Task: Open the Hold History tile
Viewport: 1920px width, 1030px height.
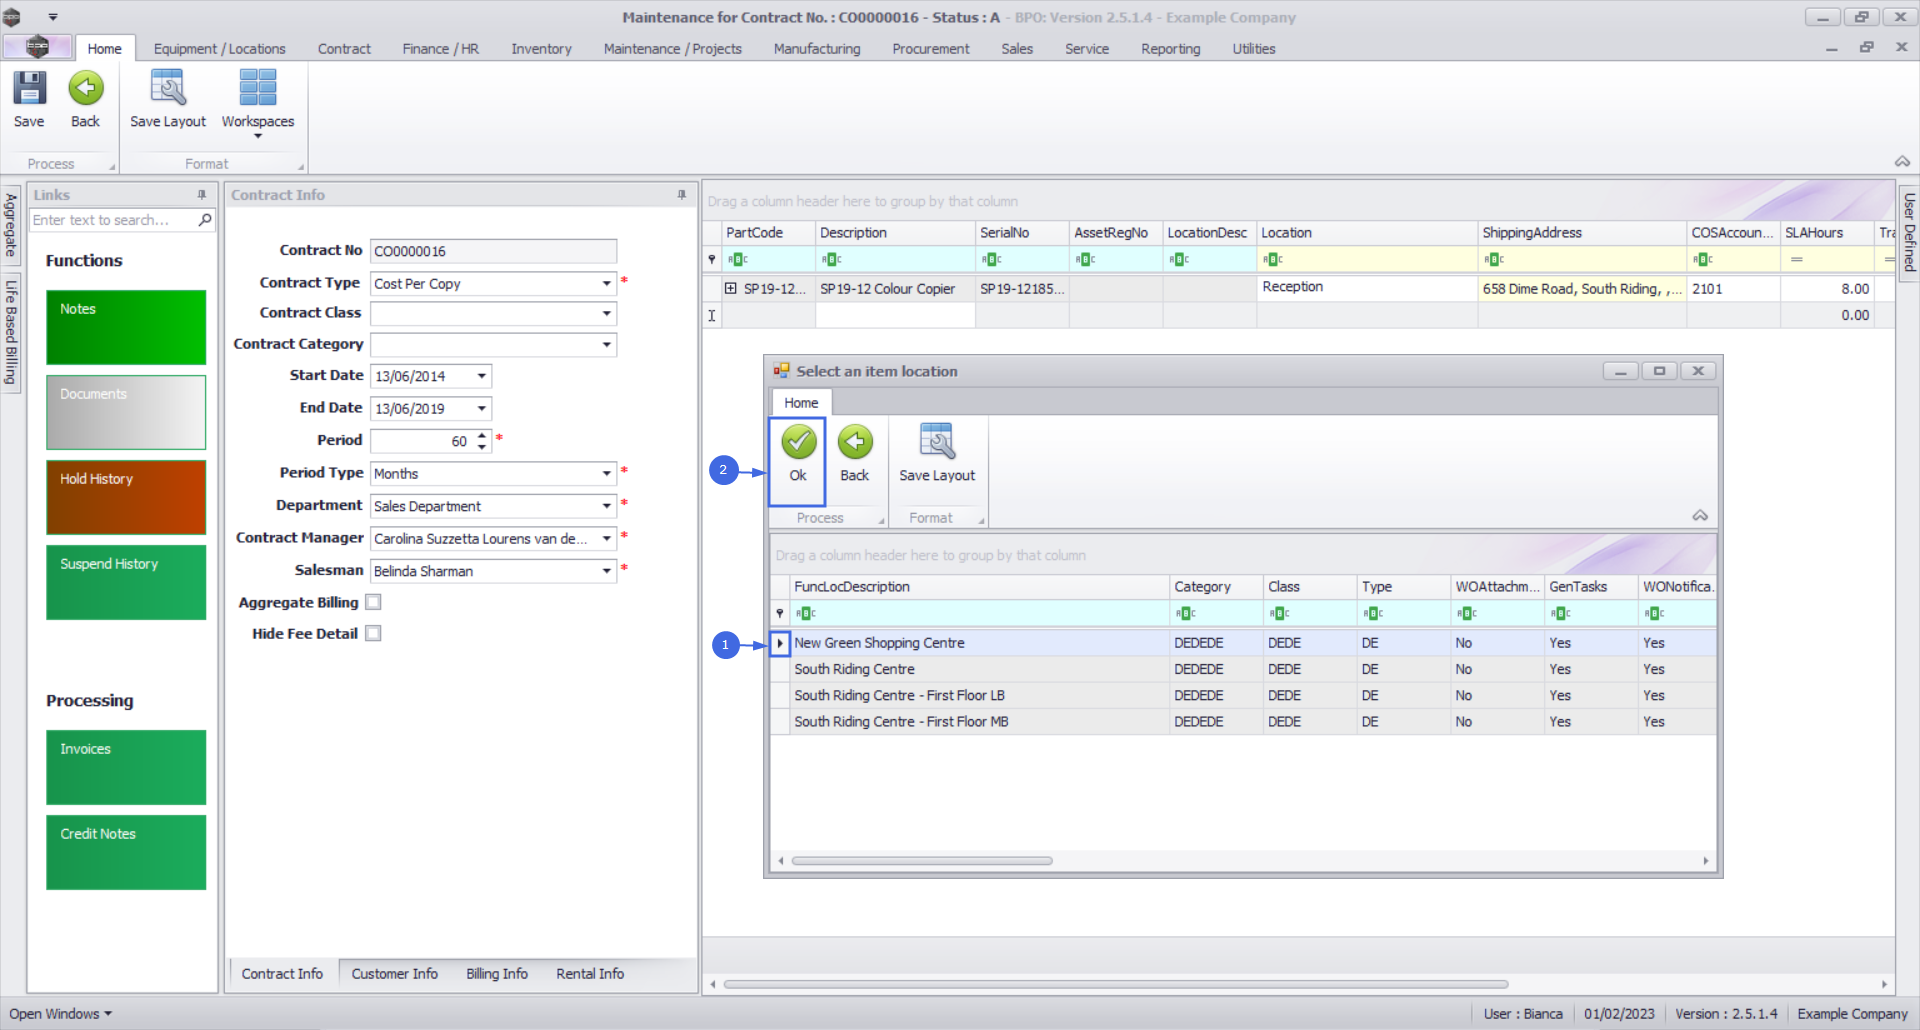Action: [126, 497]
